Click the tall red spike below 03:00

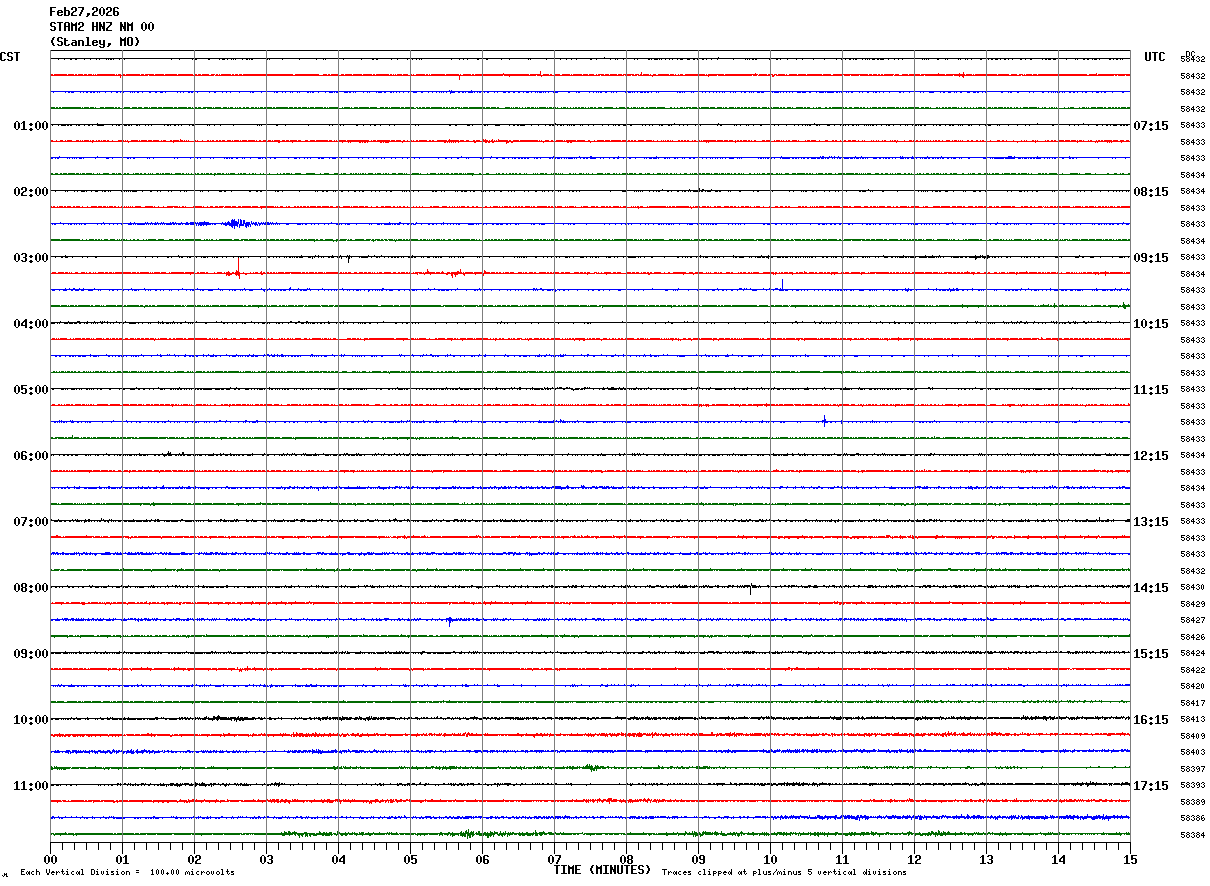[238, 267]
